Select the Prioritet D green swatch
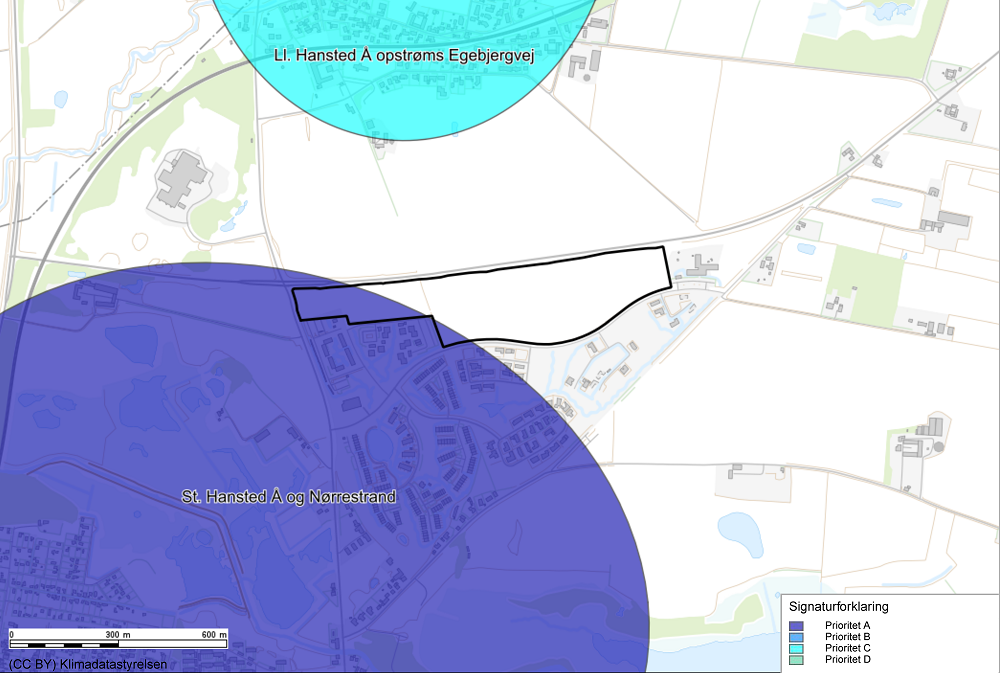 pos(797,660)
